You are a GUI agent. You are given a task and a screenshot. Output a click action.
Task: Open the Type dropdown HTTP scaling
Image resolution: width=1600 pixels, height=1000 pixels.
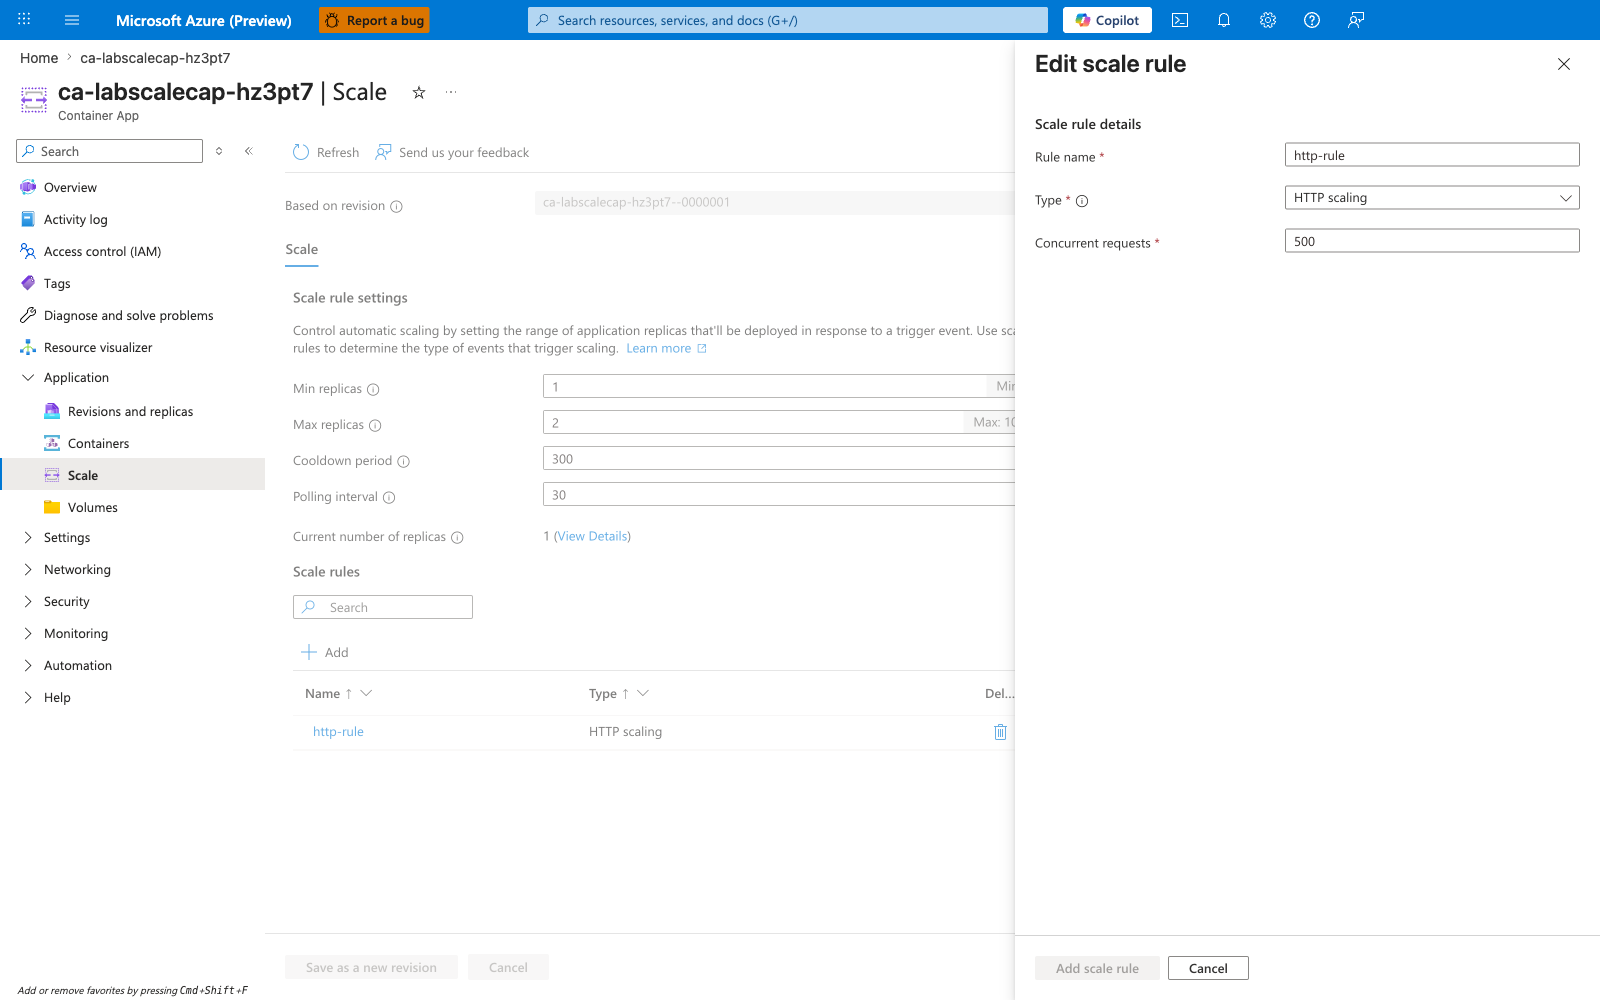tap(1432, 198)
